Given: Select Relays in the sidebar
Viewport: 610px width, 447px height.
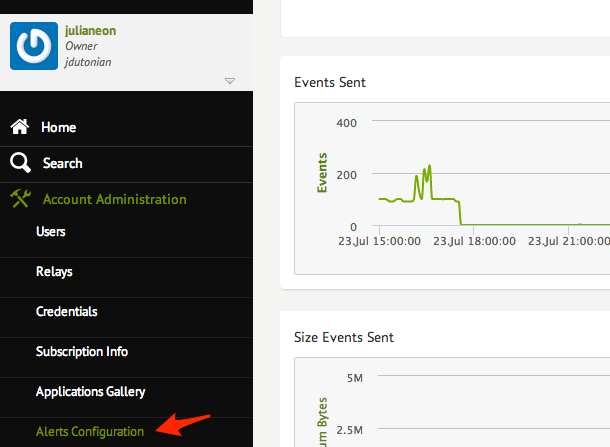Looking at the screenshot, I should pyautogui.click(x=54, y=272).
